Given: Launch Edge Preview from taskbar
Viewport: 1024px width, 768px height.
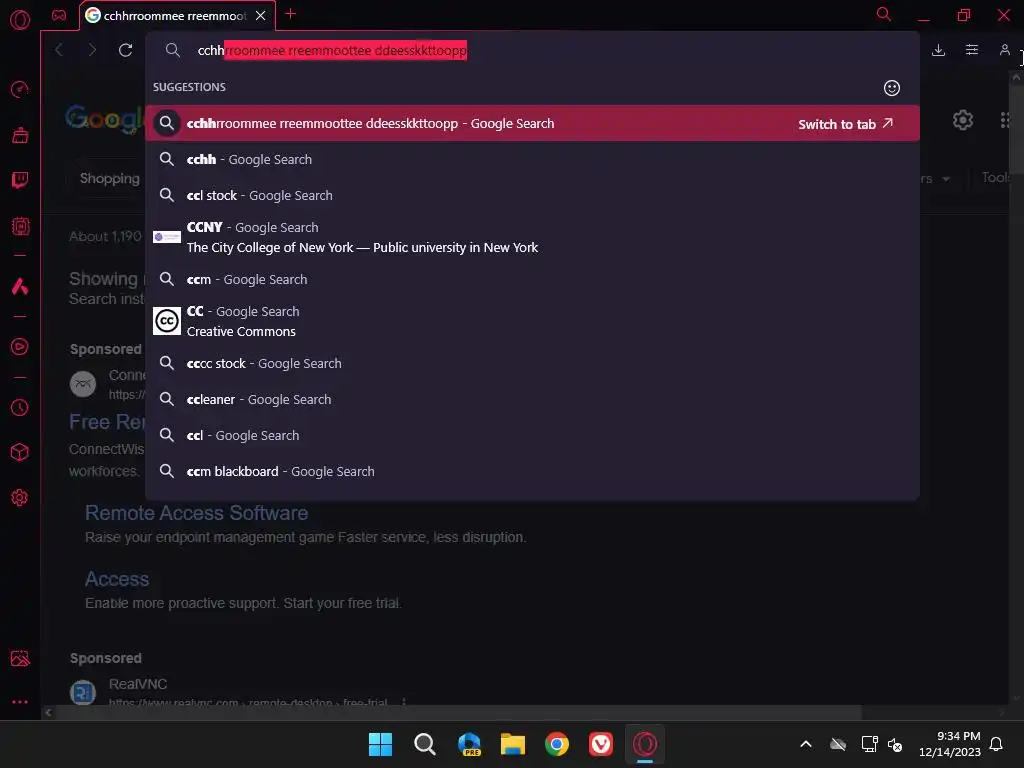Looking at the screenshot, I should 469,744.
